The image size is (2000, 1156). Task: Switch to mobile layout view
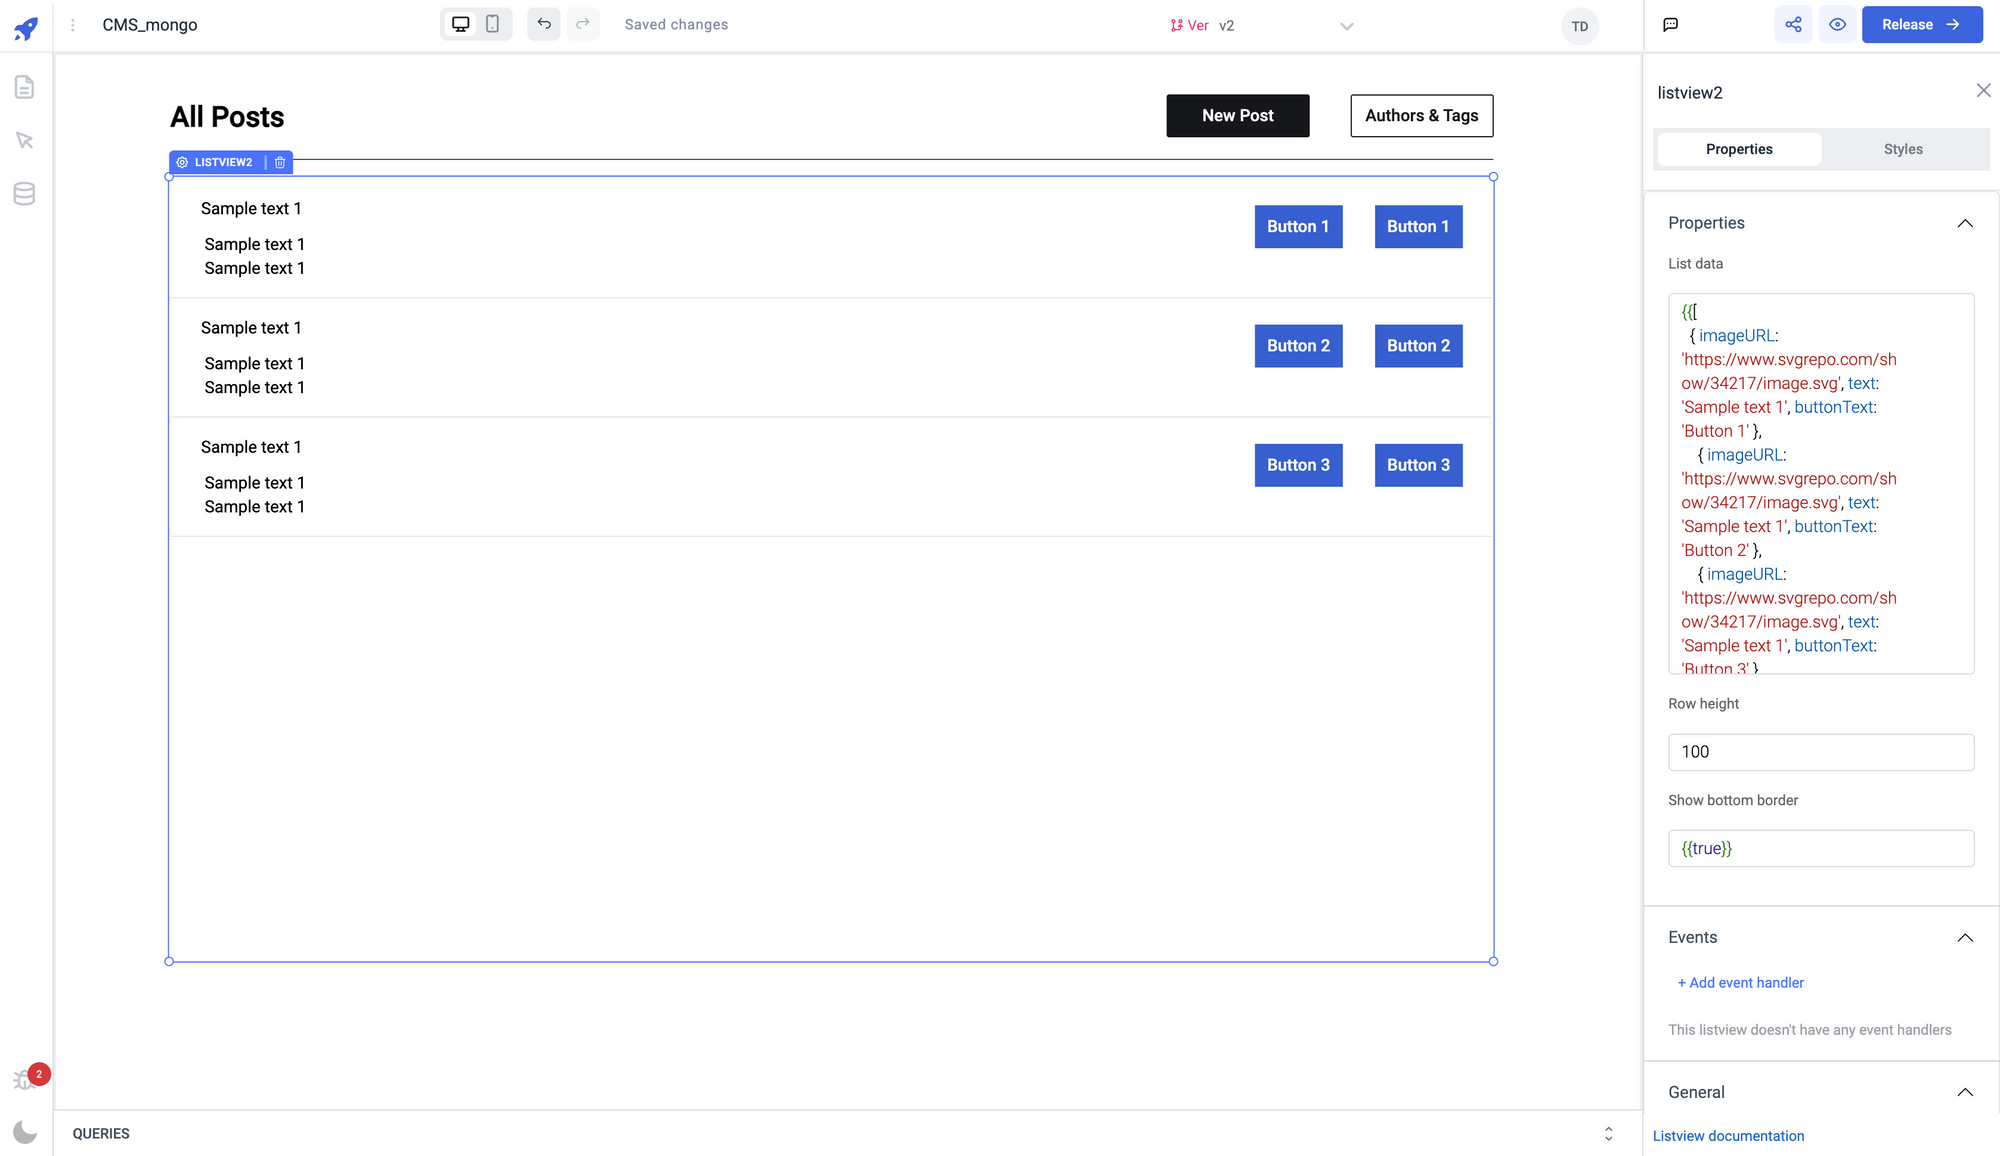(493, 24)
